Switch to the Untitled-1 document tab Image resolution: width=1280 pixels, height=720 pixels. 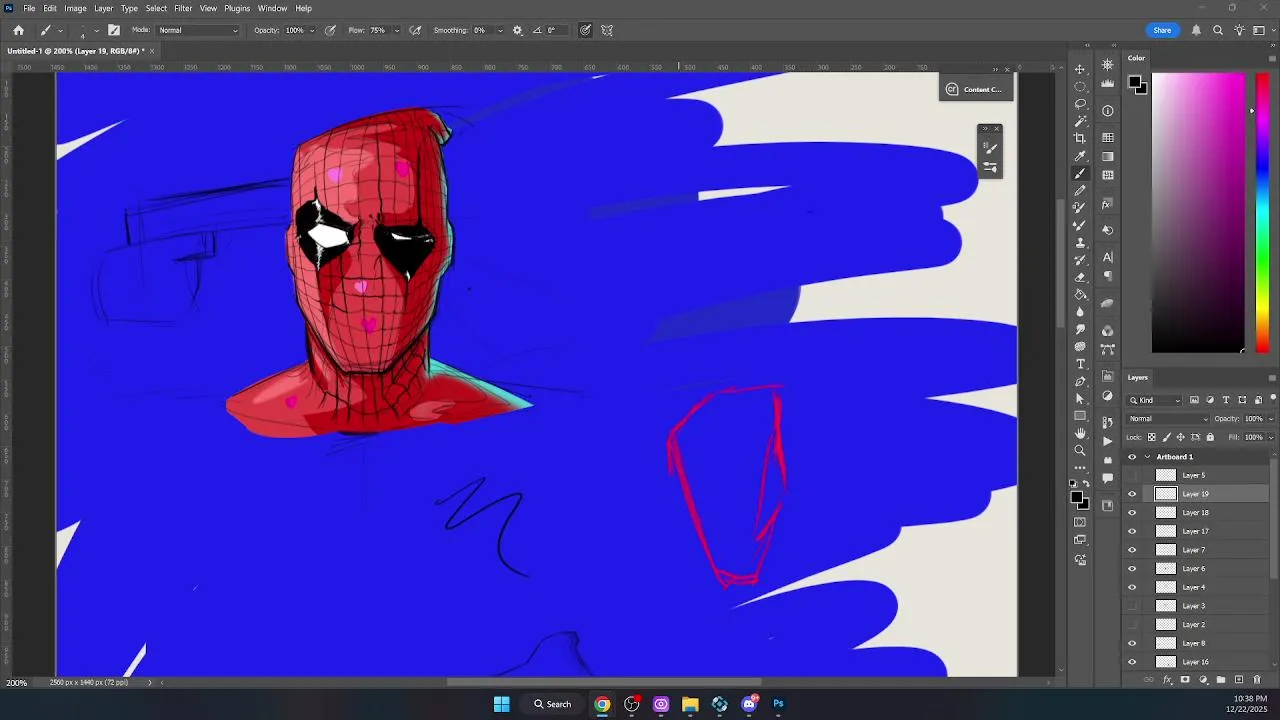(76, 51)
